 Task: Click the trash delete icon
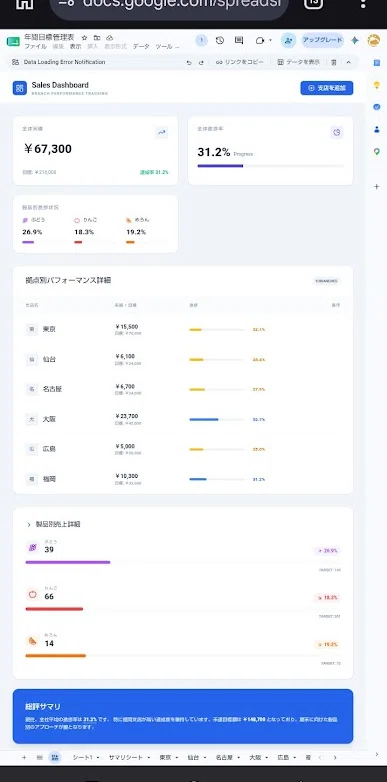point(334,62)
